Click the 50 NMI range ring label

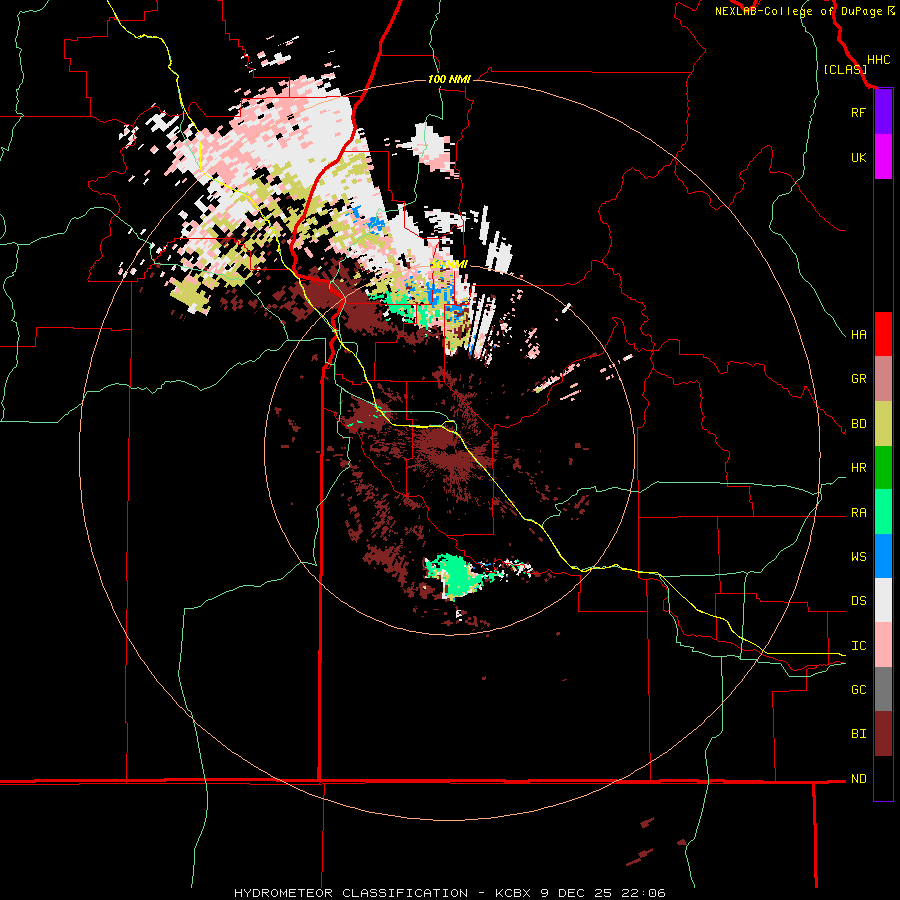pyautogui.click(x=449, y=264)
